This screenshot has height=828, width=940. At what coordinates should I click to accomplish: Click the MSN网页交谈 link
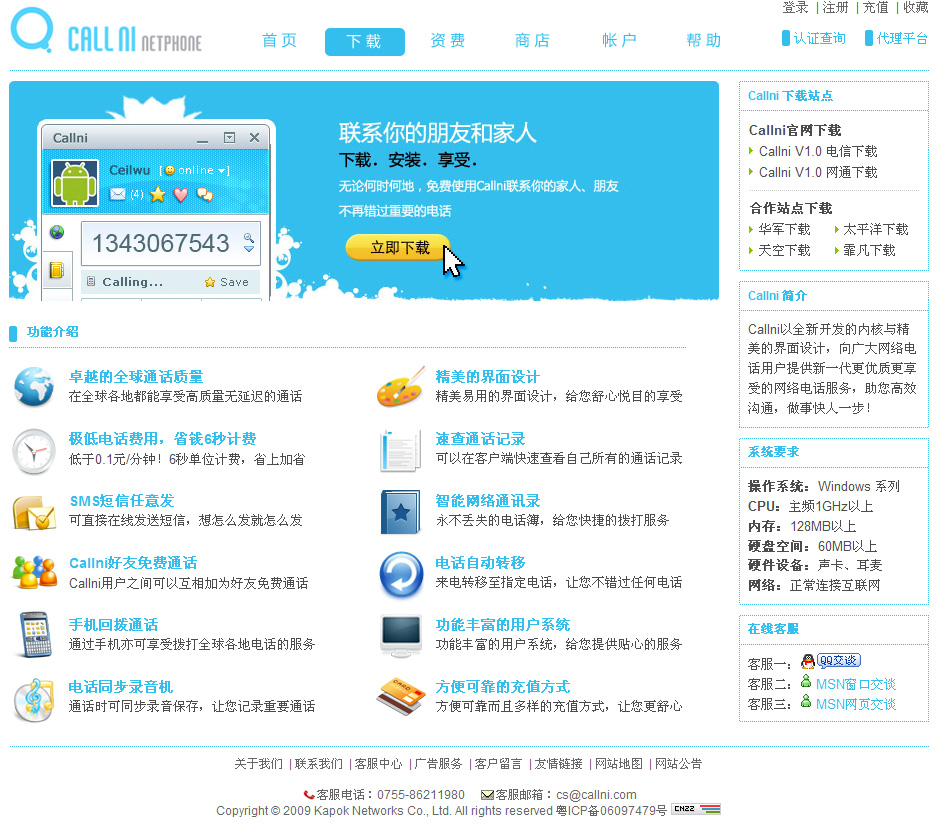pos(856,704)
